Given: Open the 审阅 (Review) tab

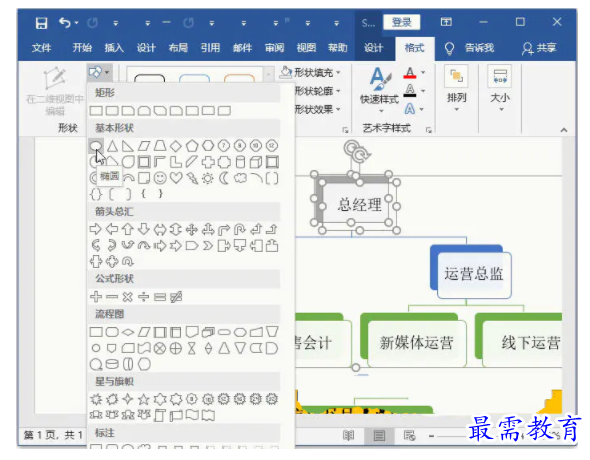Looking at the screenshot, I should pos(274,48).
